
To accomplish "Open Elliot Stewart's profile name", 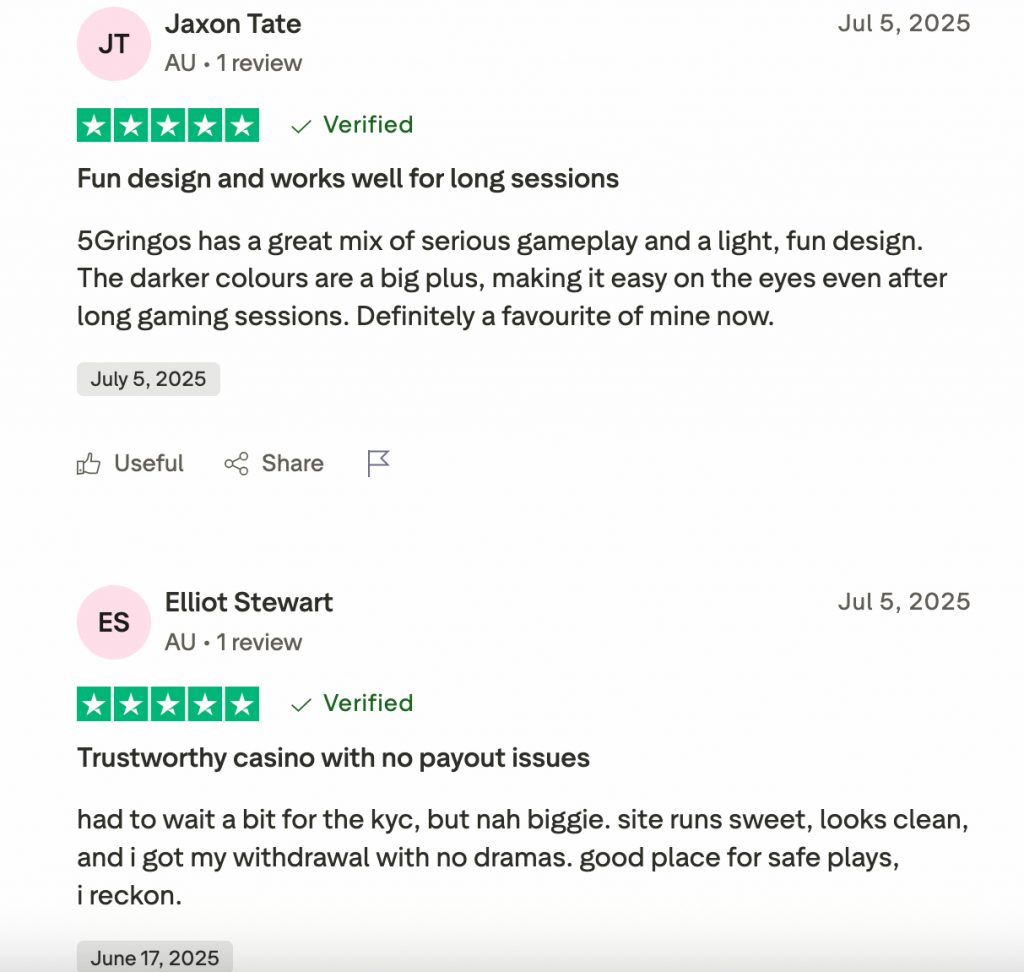I will click(249, 602).
